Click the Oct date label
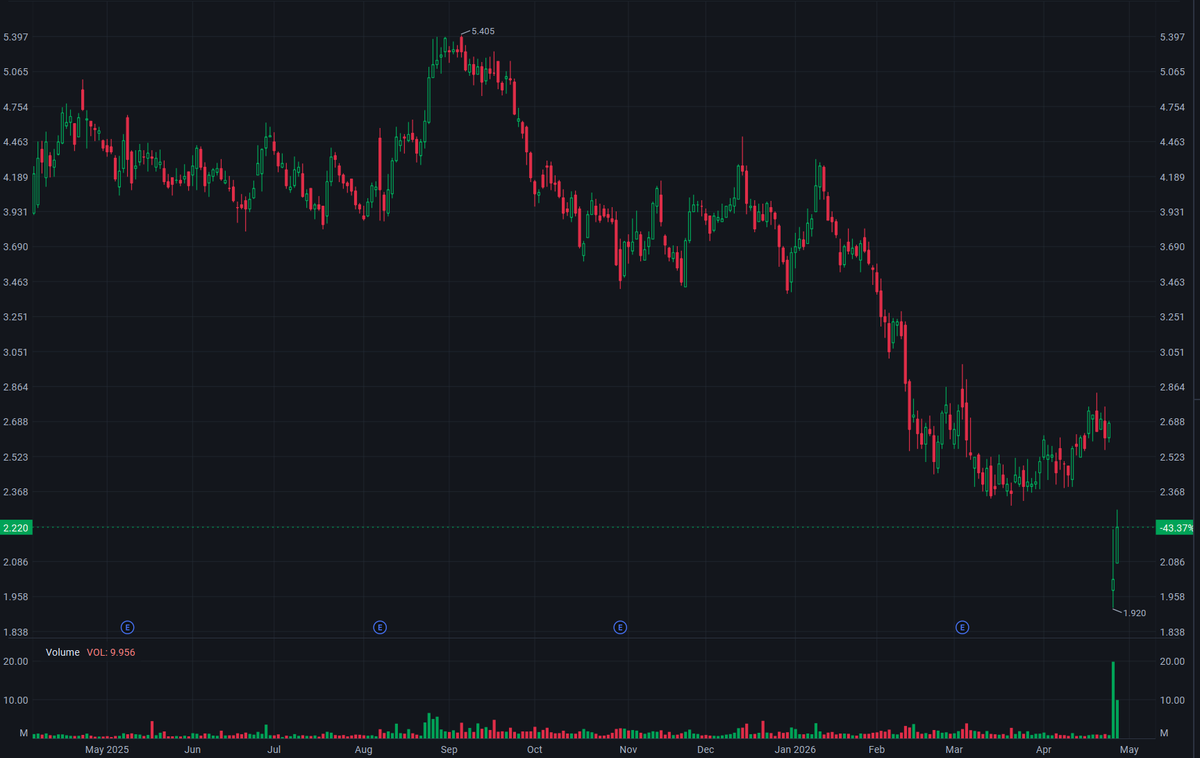 [534, 749]
